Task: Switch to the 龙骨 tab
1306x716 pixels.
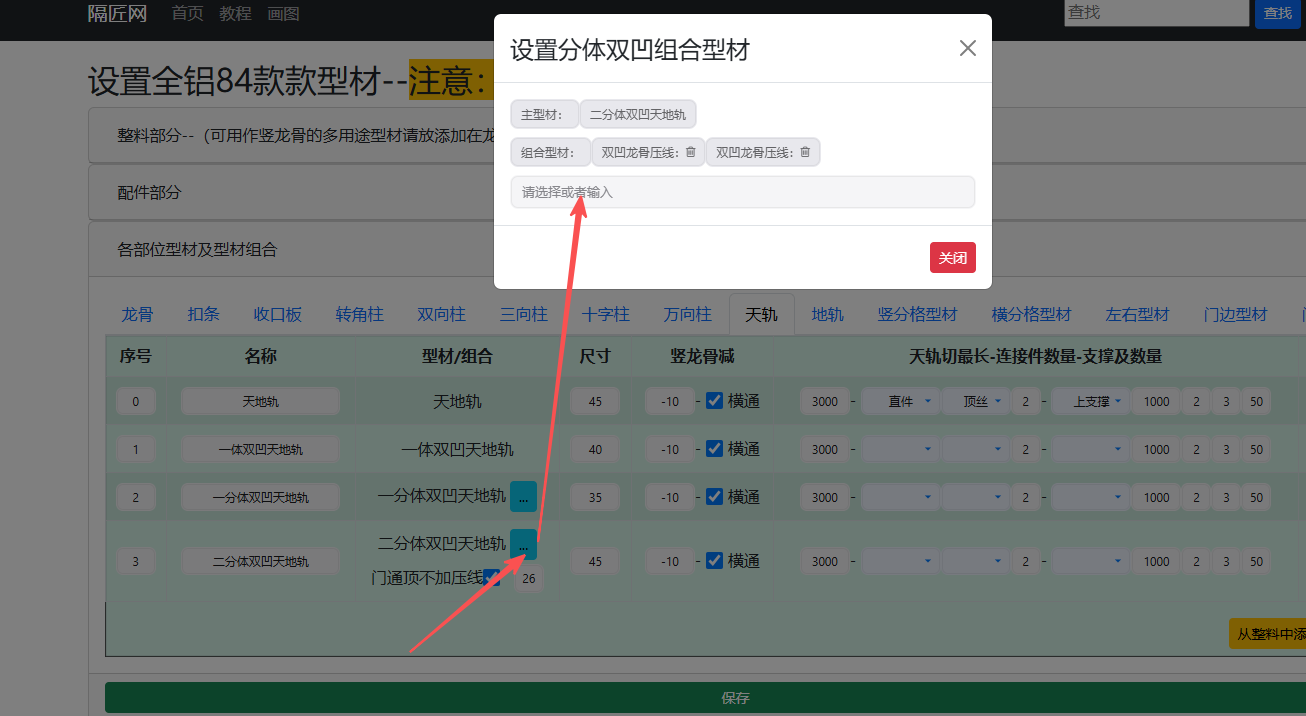Action: pos(137,314)
